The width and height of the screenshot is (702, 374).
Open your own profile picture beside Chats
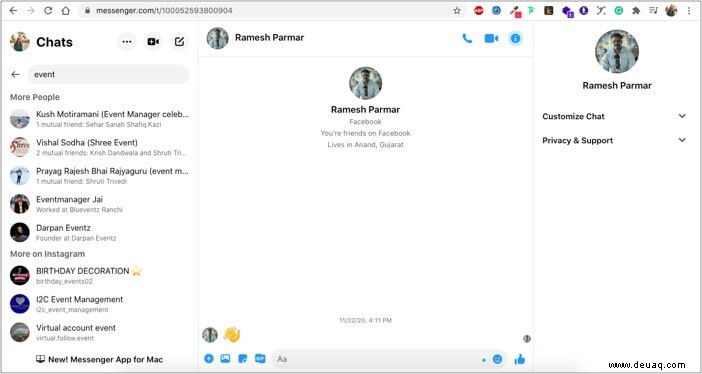coord(20,42)
